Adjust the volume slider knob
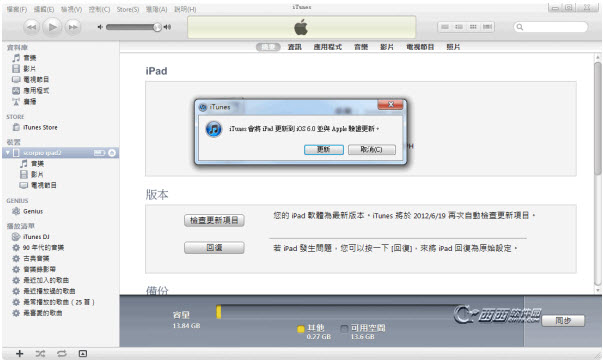 pyautogui.click(x=157, y=27)
